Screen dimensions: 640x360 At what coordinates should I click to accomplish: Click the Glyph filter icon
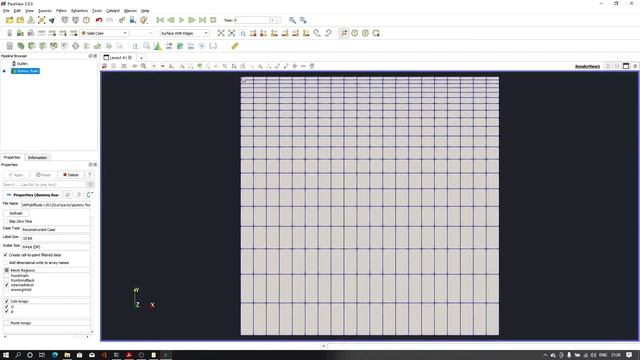(x=76, y=46)
